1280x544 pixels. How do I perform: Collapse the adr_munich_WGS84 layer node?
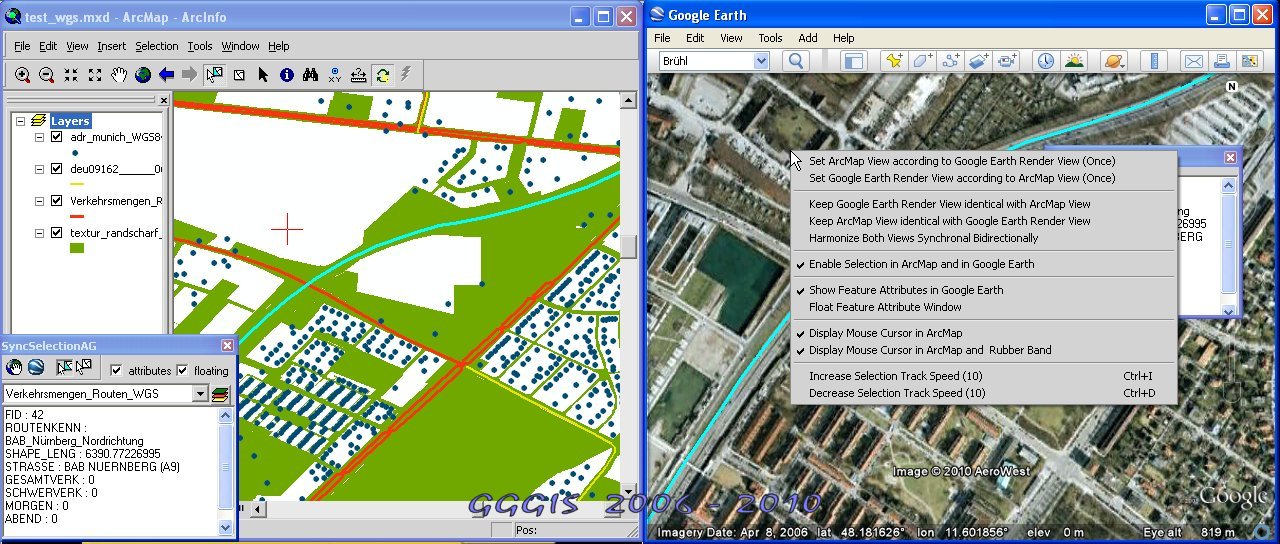(40, 137)
